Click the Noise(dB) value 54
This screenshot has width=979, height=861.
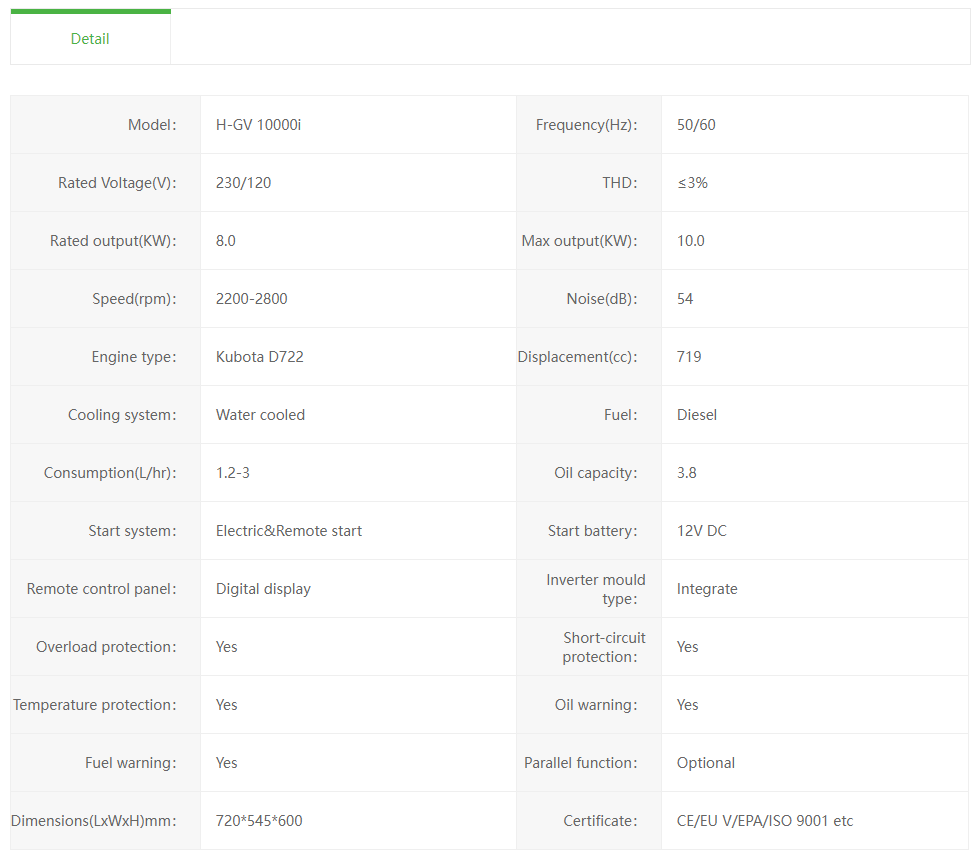685,299
